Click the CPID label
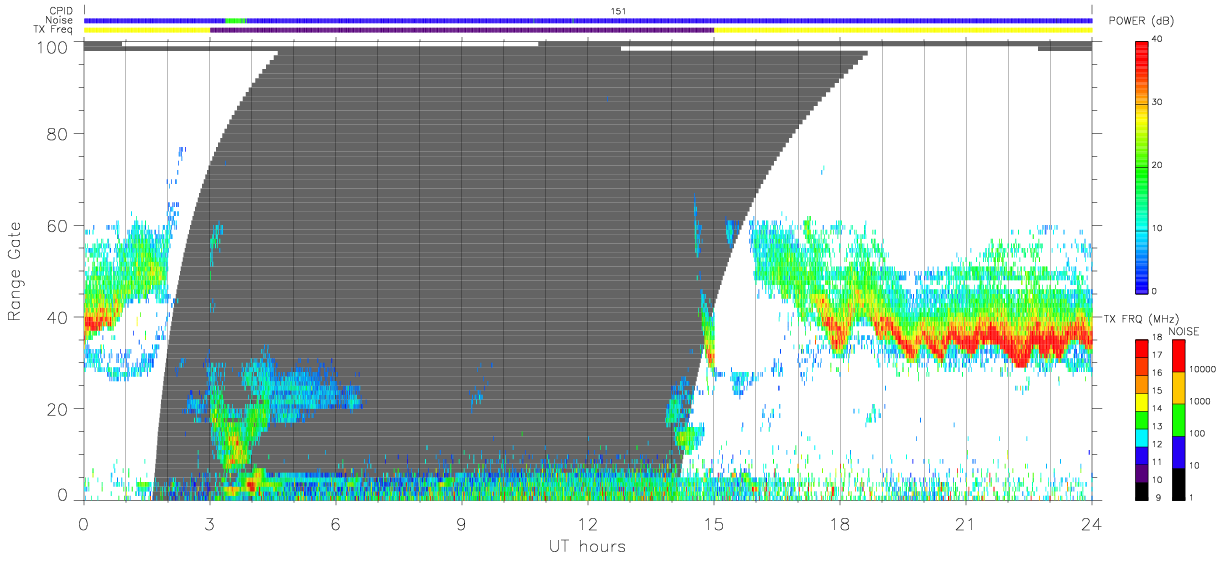 (62, 11)
